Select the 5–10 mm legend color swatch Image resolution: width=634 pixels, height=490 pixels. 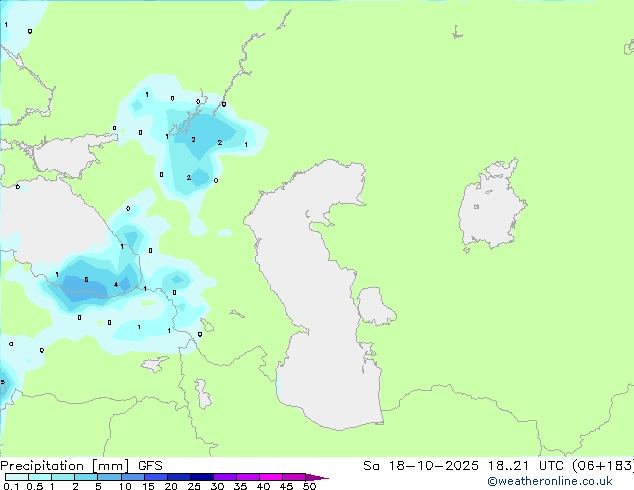109,477
